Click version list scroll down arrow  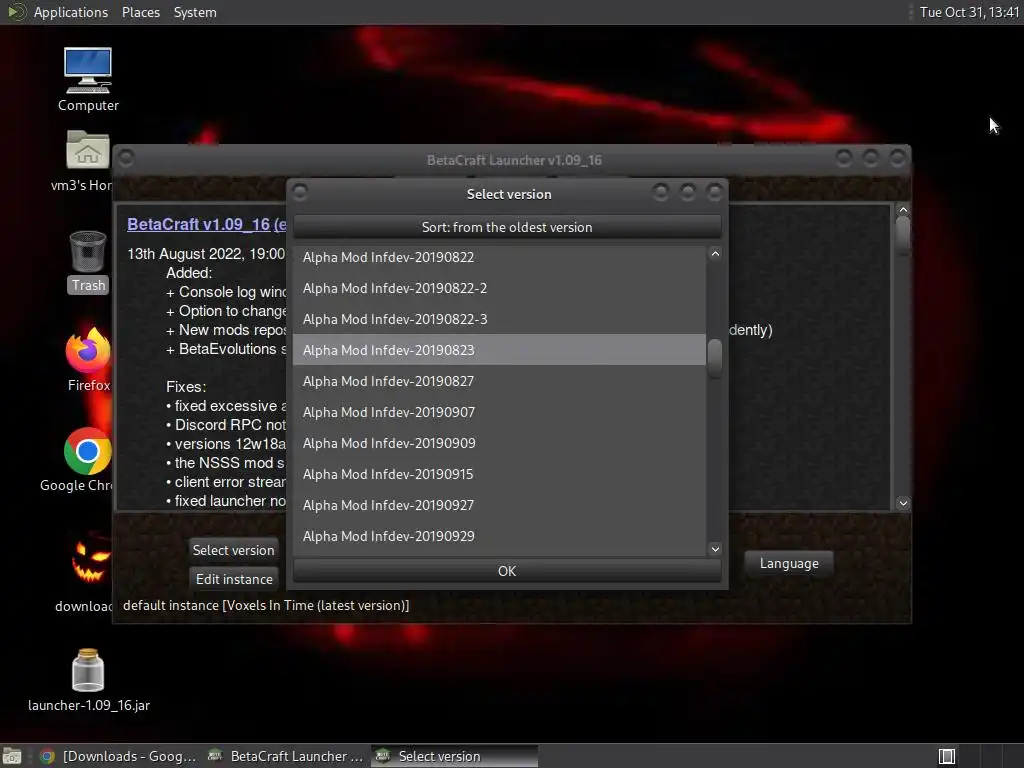[715, 549]
